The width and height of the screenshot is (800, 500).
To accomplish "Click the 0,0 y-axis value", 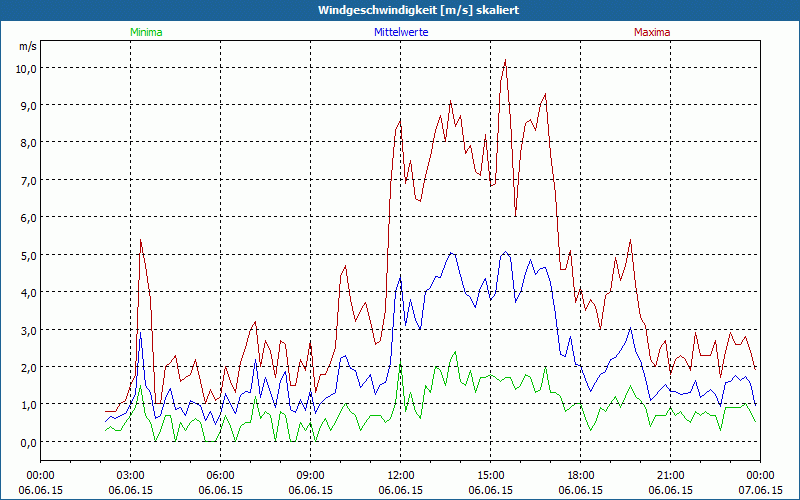I will [29, 443].
